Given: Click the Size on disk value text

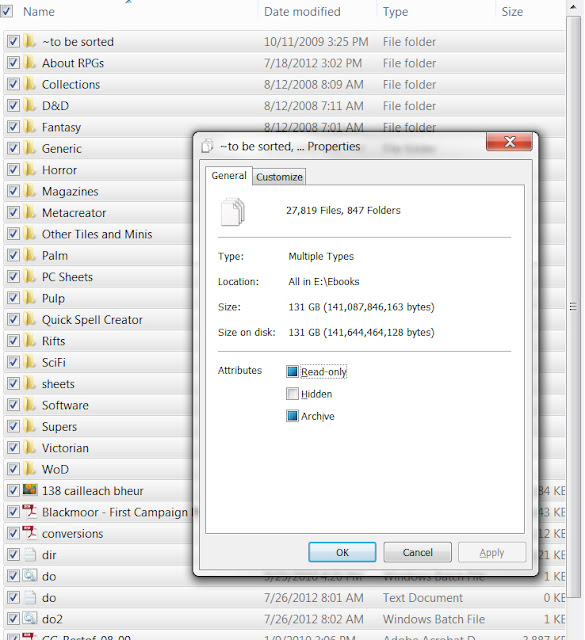Looking at the screenshot, I should [x=361, y=332].
